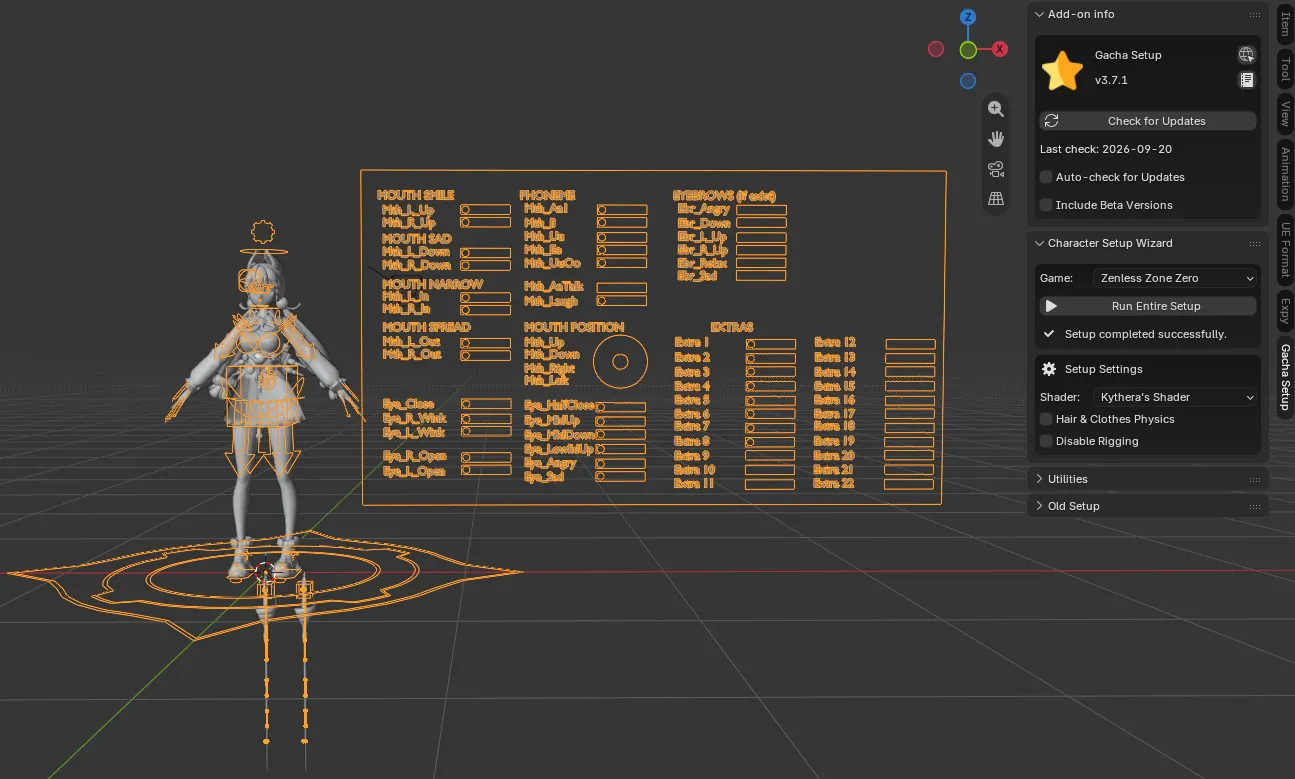
Task: Switch to the Animation sidebar tab
Action: (x=1285, y=174)
